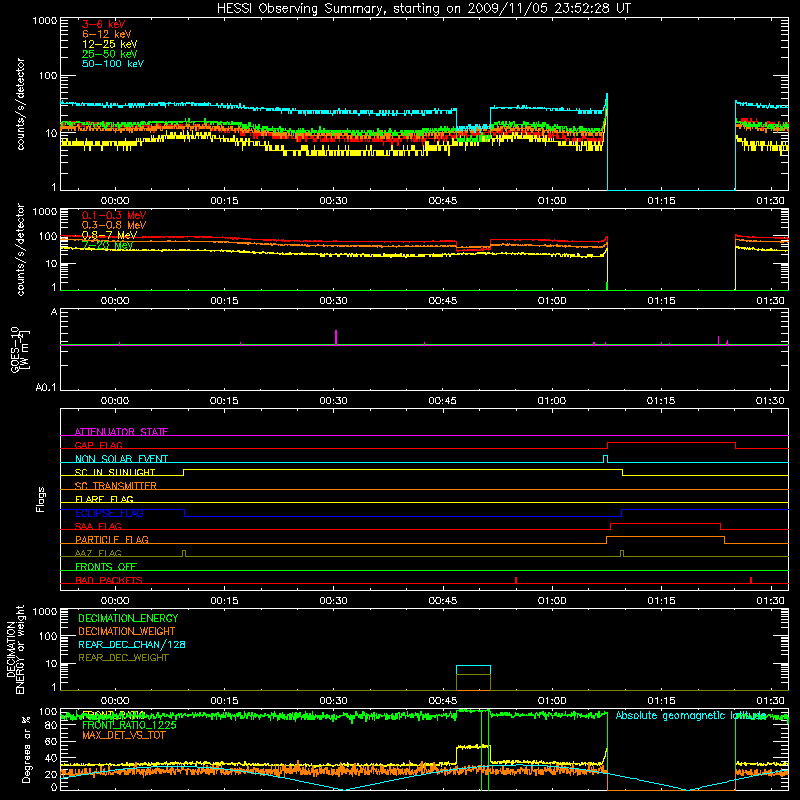This screenshot has height=800, width=800.
Task: Click the '00:30' time label under the top panel
Action: point(333,201)
